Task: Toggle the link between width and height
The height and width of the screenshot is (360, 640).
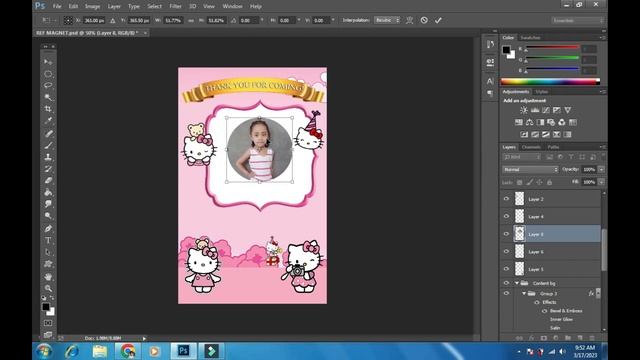Action: click(x=191, y=20)
